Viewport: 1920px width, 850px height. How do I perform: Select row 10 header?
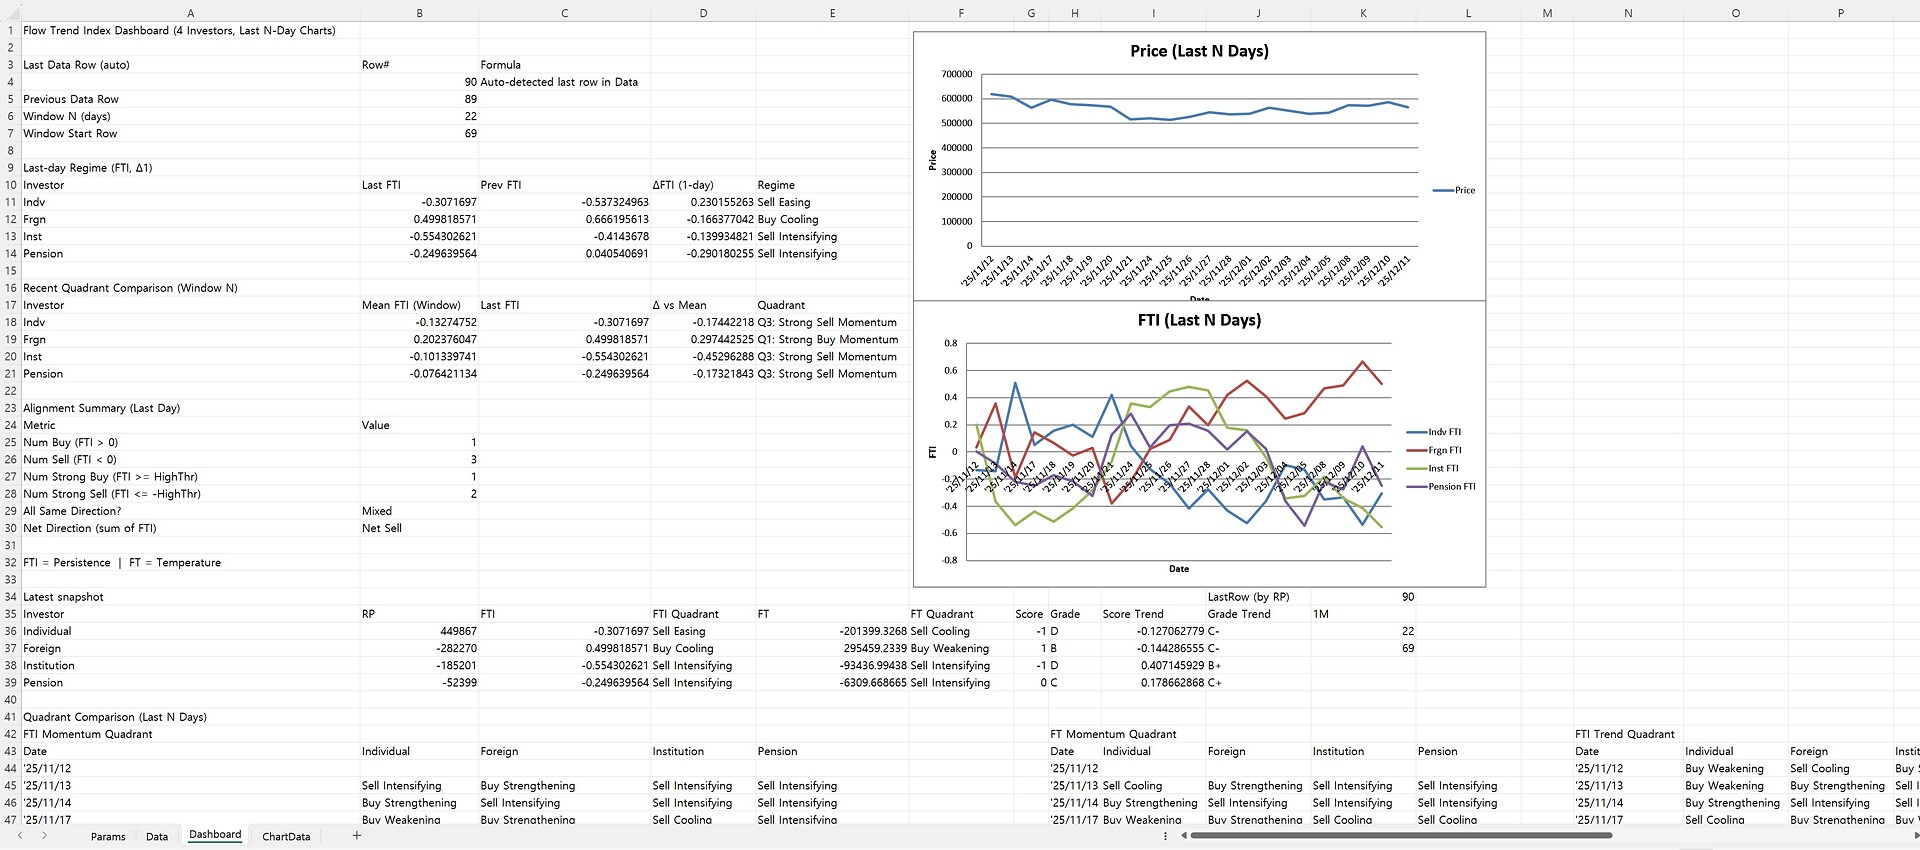click(x=11, y=185)
